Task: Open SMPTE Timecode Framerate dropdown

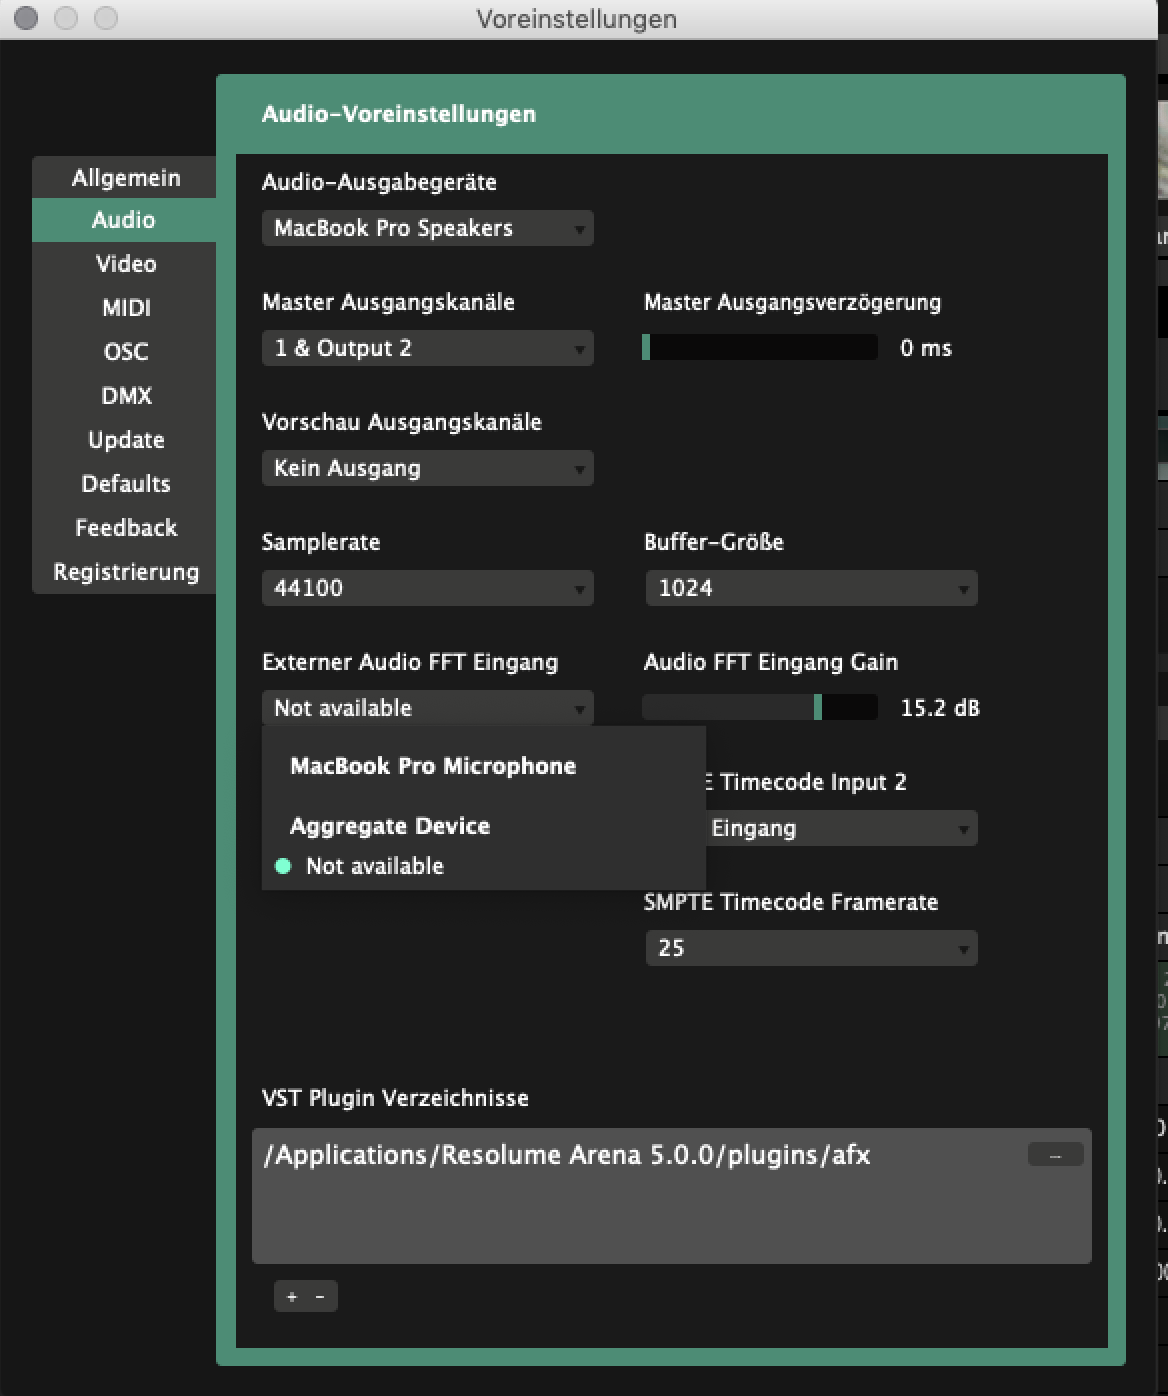Action: tap(810, 948)
